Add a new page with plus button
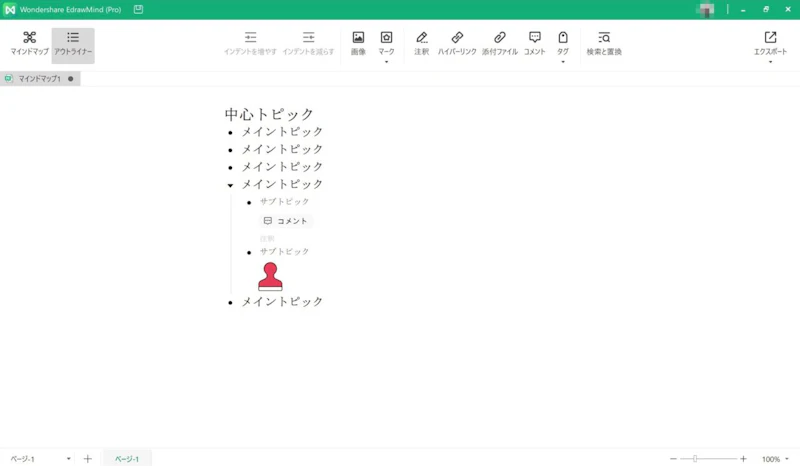The height and width of the screenshot is (466, 800). tap(88, 459)
